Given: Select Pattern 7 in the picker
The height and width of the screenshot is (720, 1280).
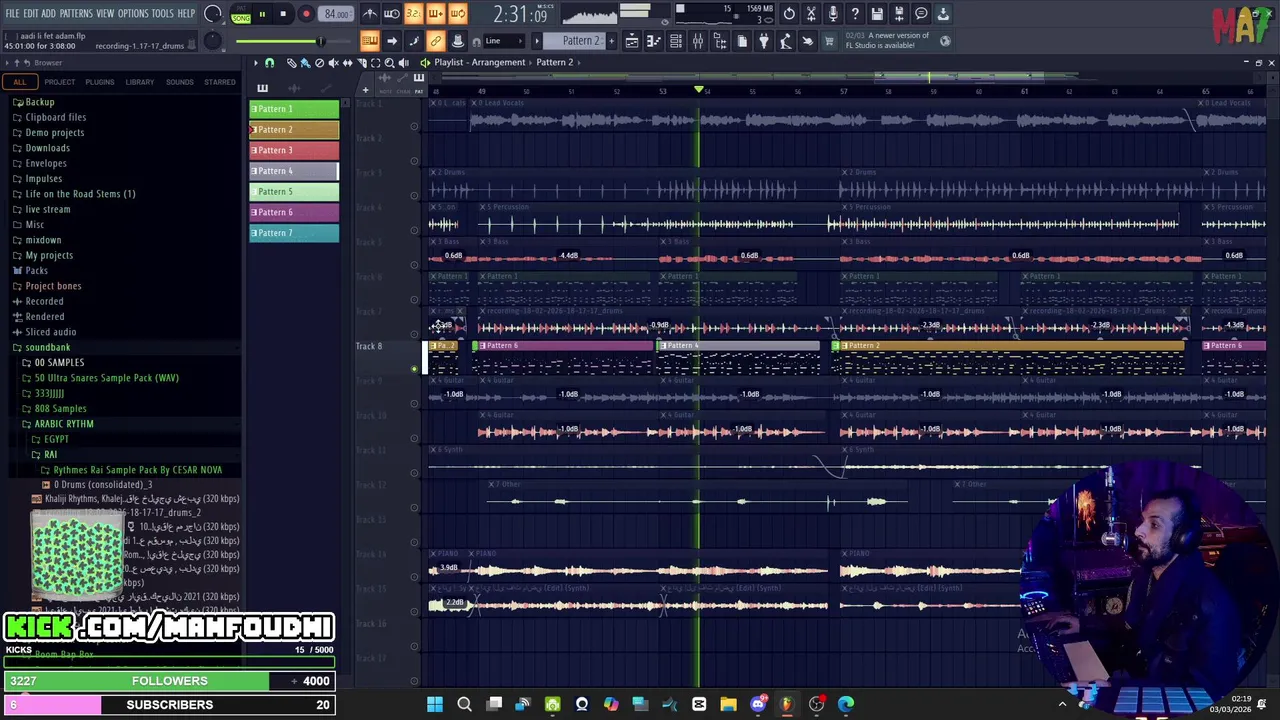Looking at the screenshot, I should pos(294,233).
